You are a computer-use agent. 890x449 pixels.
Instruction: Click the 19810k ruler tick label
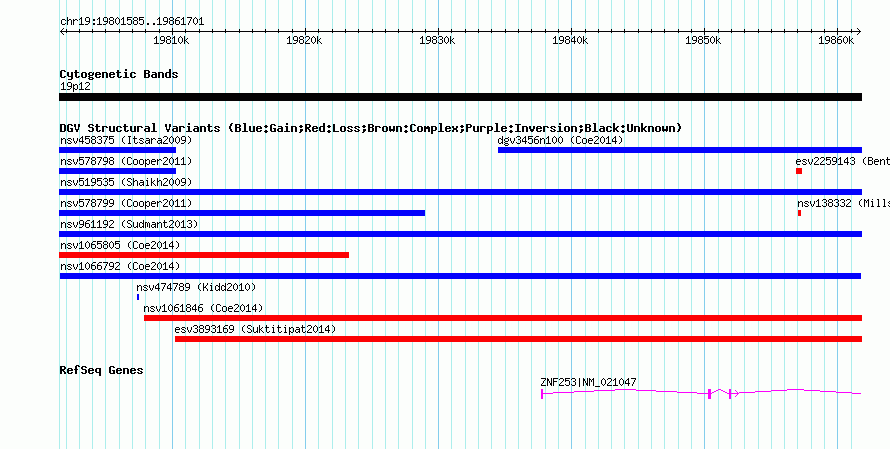(x=171, y=41)
